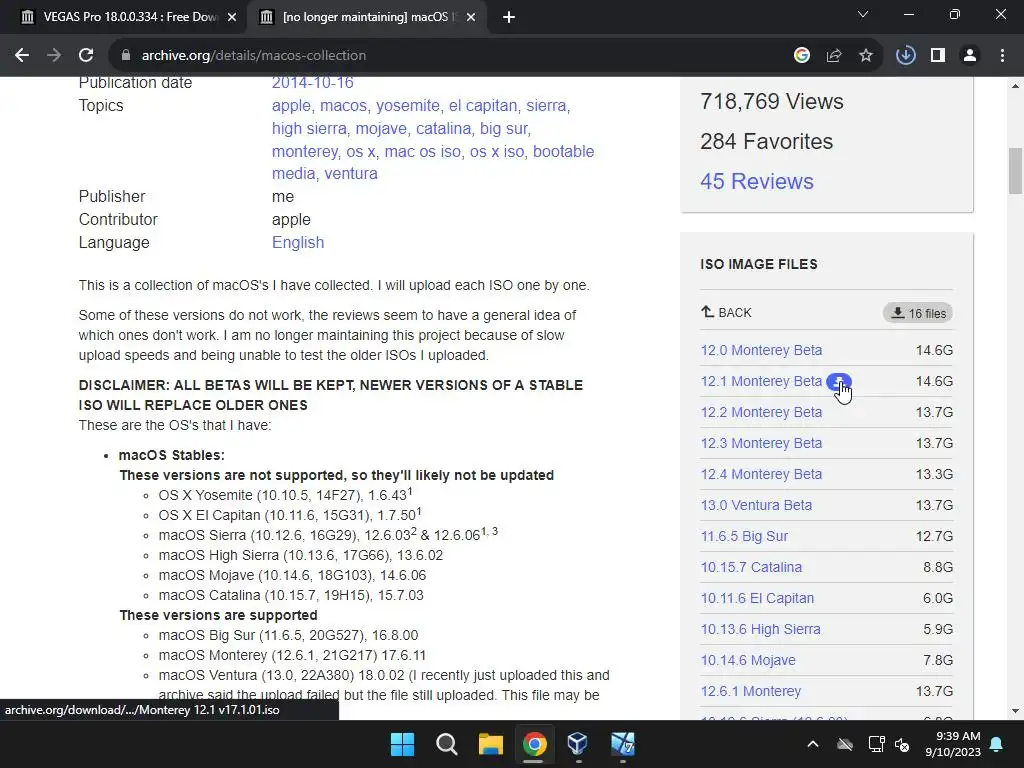Click the English language link
The width and height of the screenshot is (1024, 768).
[x=298, y=242]
